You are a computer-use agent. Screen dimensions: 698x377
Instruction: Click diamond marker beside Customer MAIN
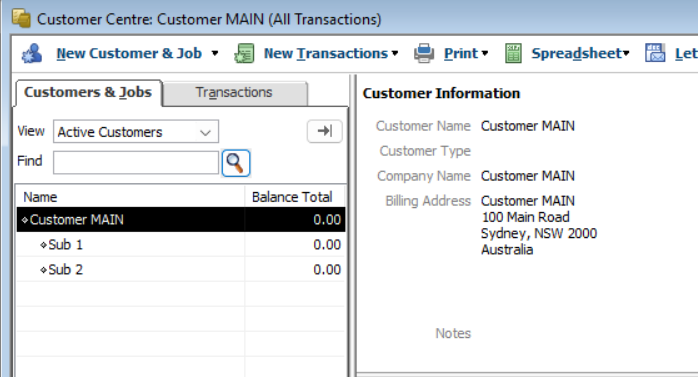click(25, 220)
